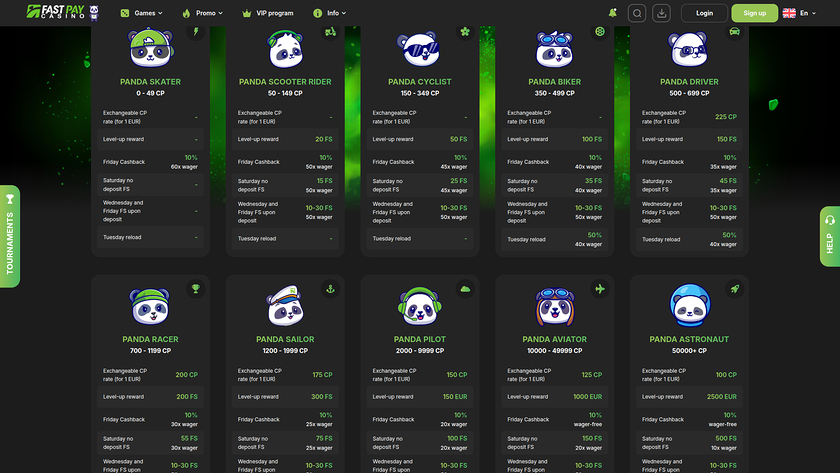Click the car icon on Panda Driver card
The width and height of the screenshot is (840, 473).
click(x=734, y=32)
